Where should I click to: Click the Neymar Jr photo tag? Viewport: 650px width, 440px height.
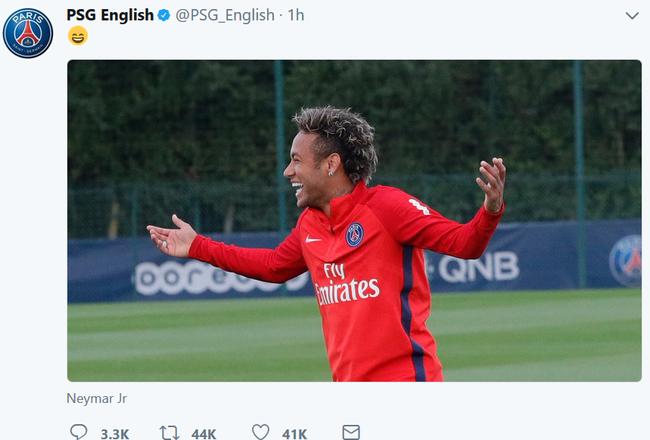click(x=97, y=399)
